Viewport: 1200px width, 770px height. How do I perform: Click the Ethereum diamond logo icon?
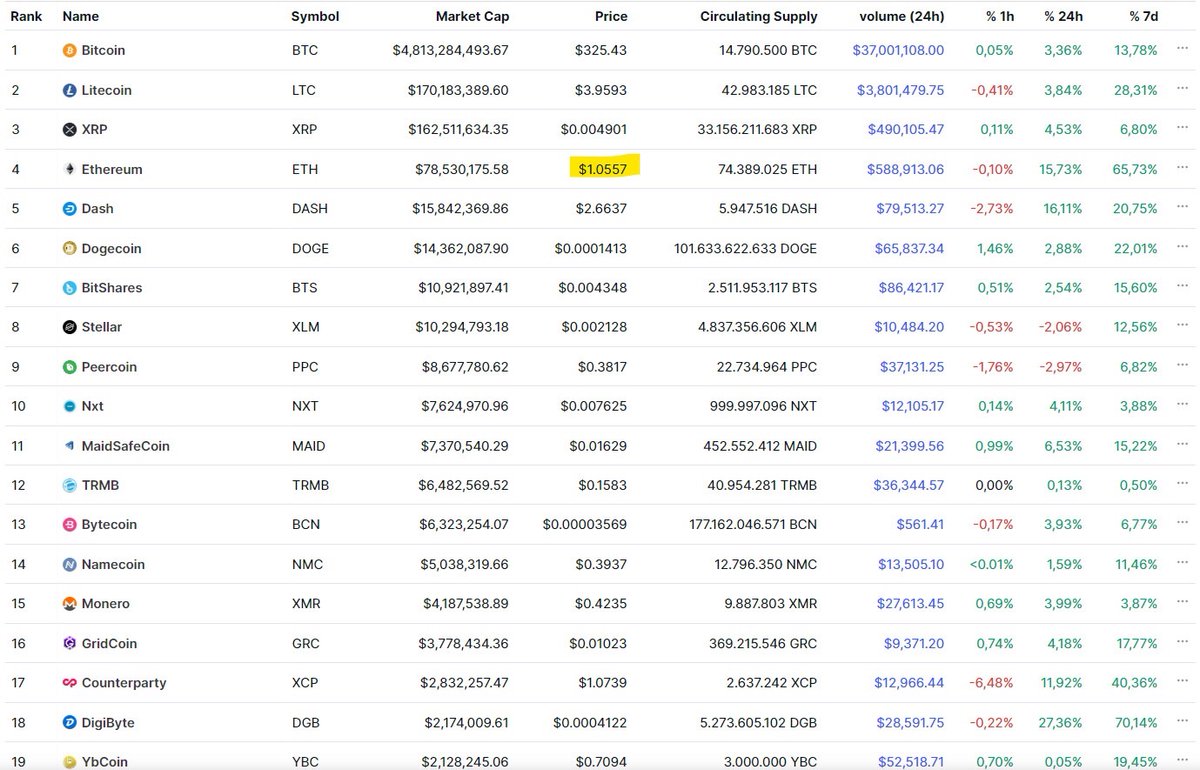[x=70, y=169]
